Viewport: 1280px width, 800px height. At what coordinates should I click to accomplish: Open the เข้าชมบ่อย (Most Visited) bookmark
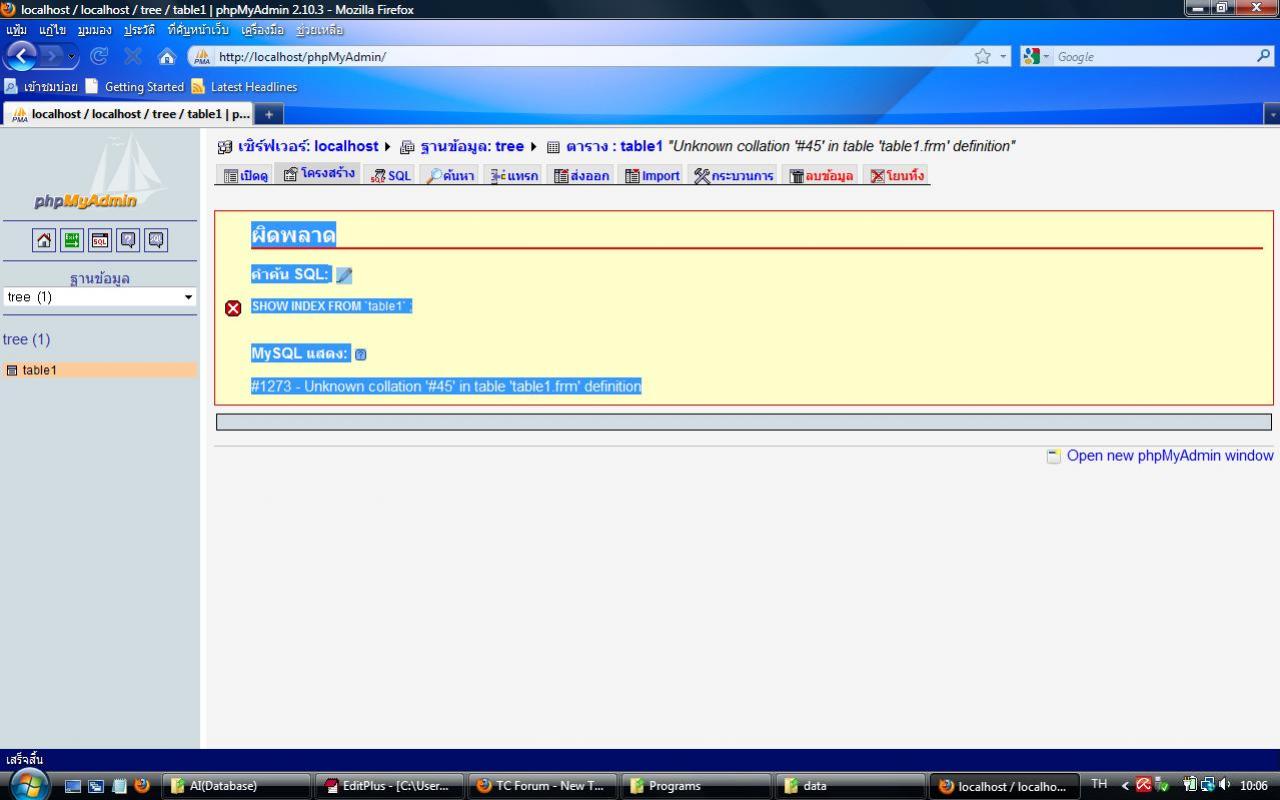tap(41, 87)
